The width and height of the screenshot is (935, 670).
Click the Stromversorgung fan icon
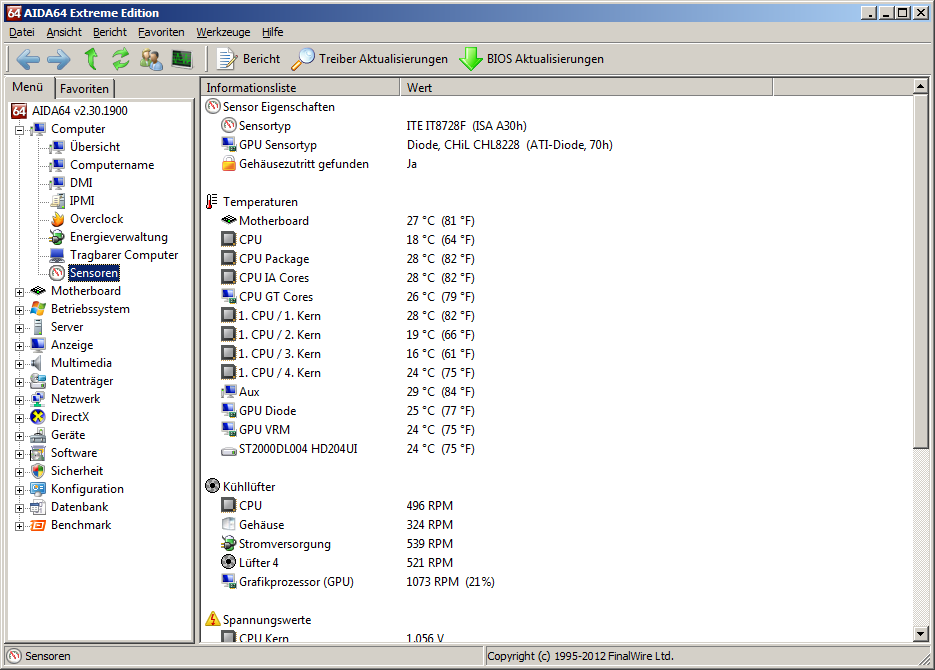pyautogui.click(x=229, y=543)
